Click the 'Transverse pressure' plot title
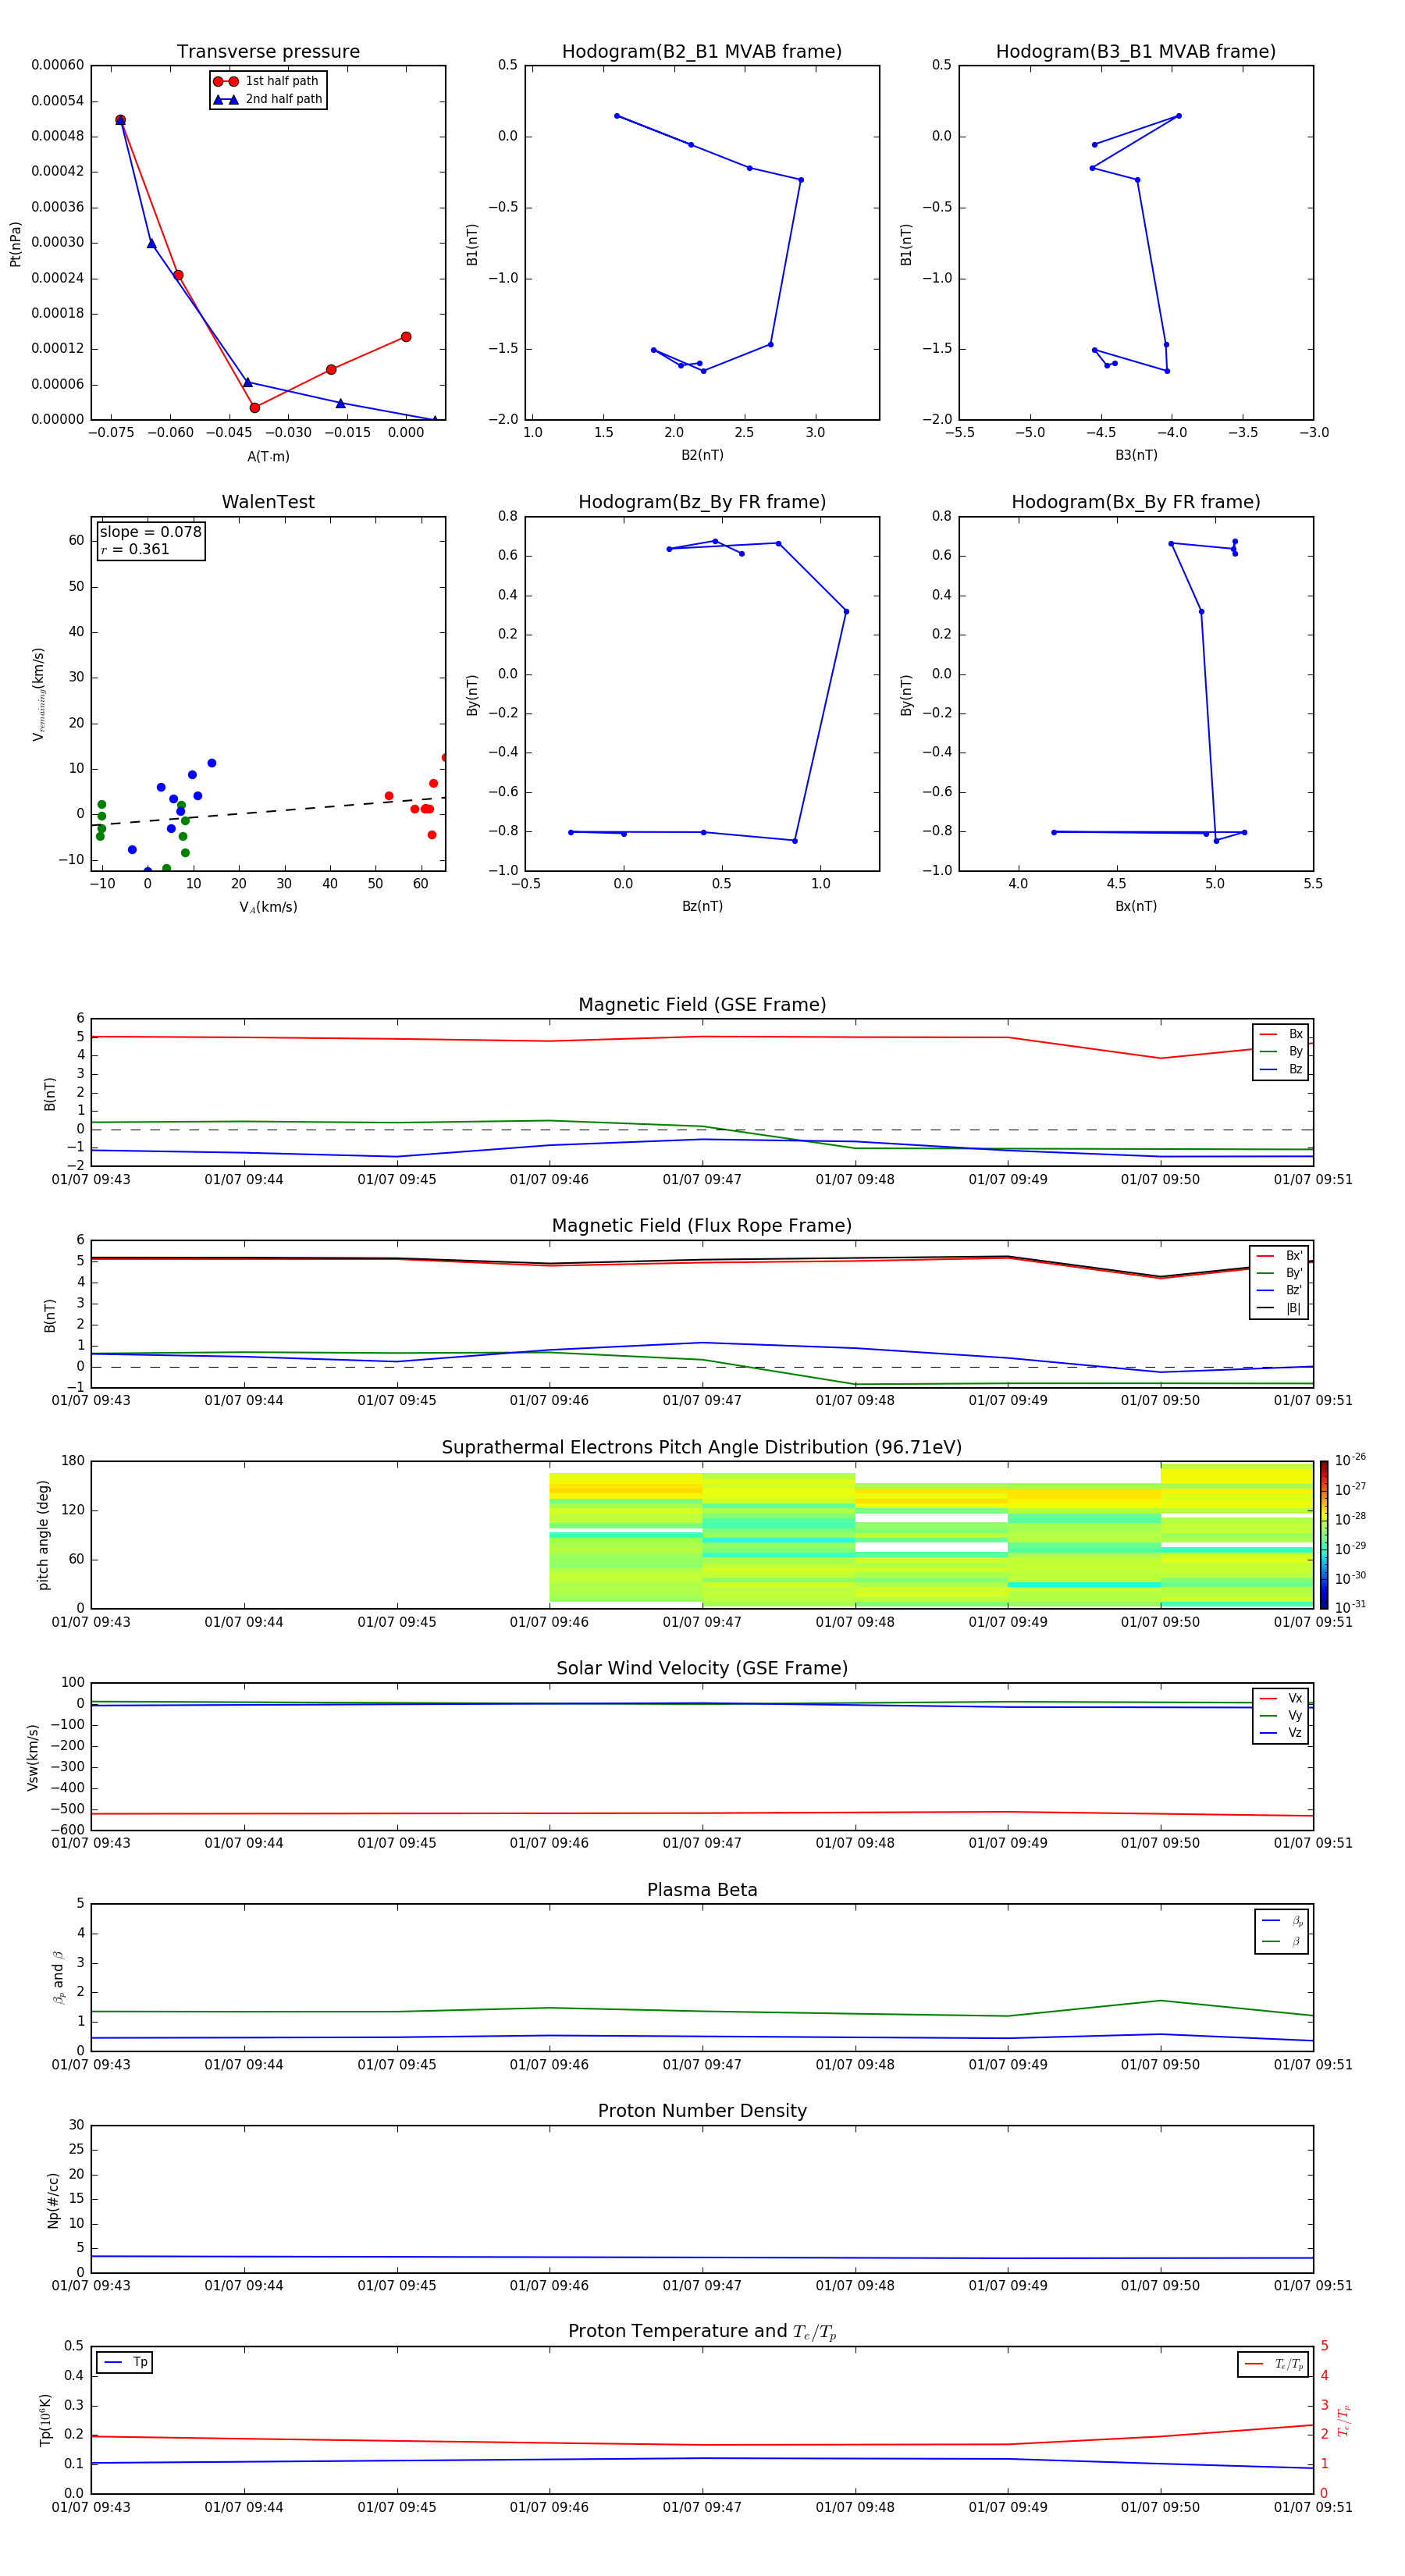Image resolution: width=1405 pixels, height=2576 pixels. pos(268,52)
